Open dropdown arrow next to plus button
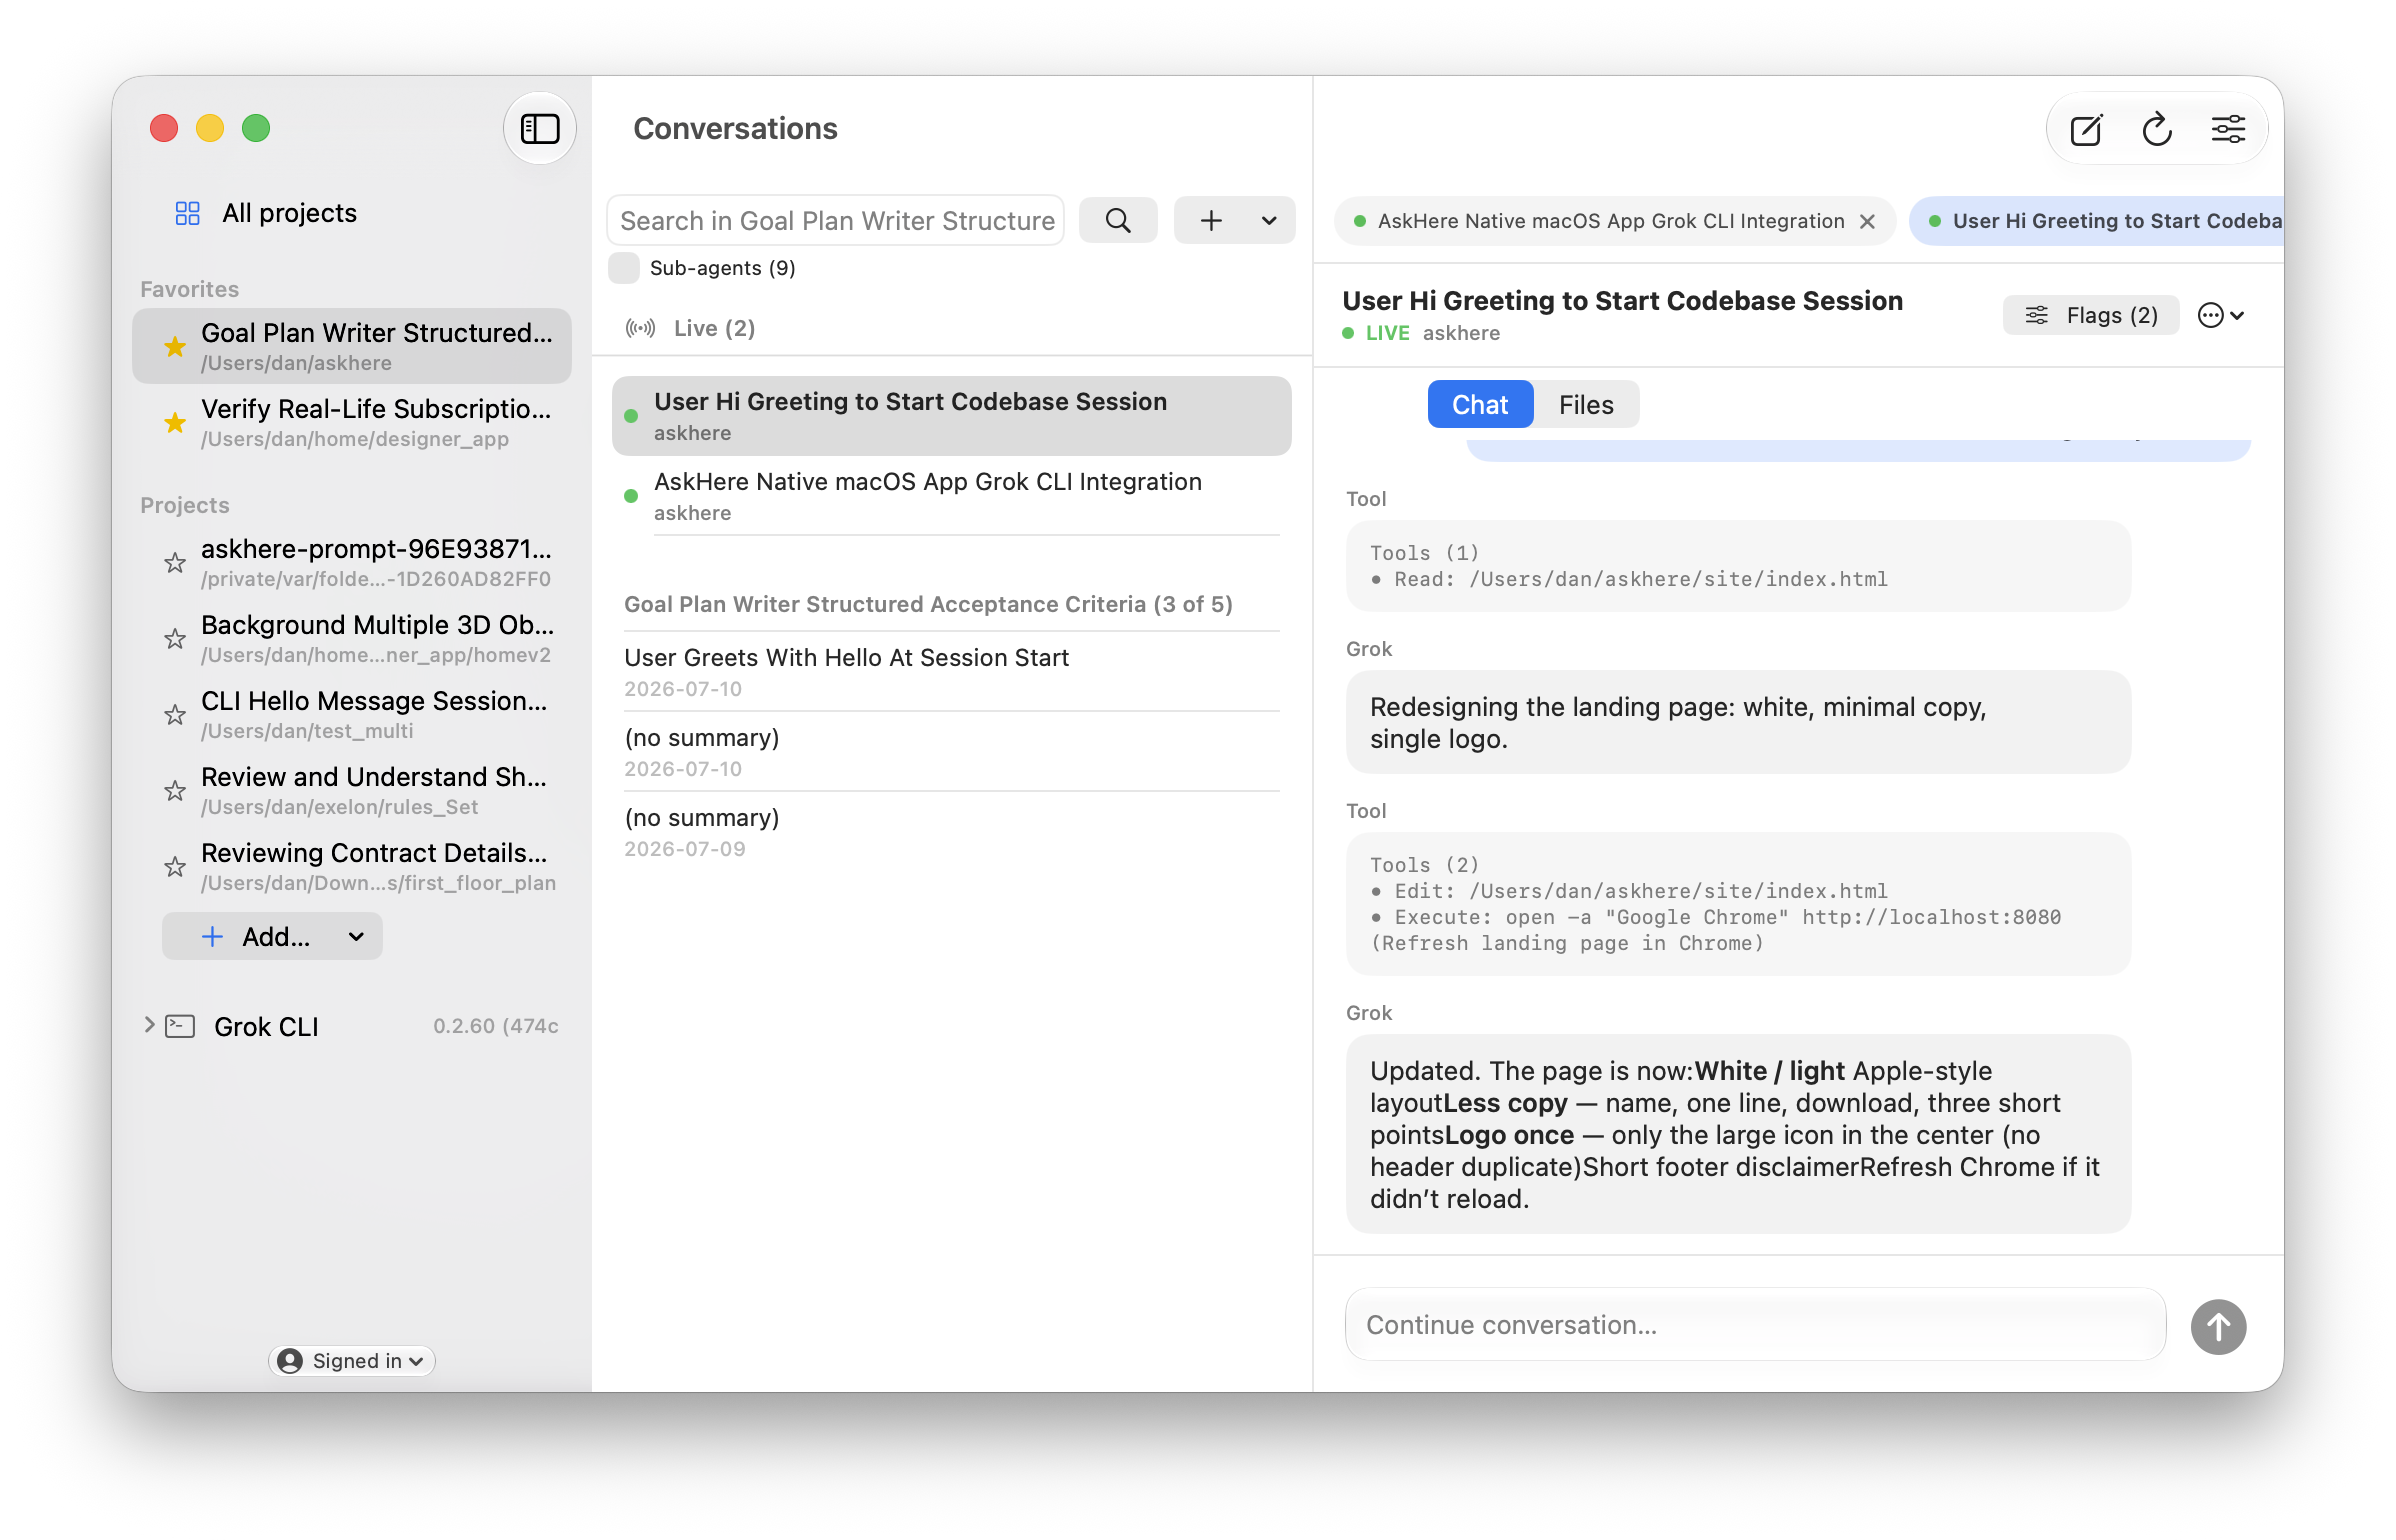The width and height of the screenshot is (2396, 1540). click(1269, 220)
